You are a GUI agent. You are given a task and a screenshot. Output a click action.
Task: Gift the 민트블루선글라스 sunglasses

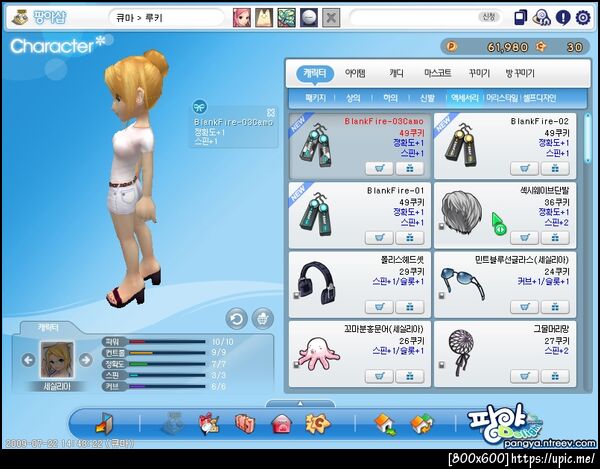coord(555,307)
